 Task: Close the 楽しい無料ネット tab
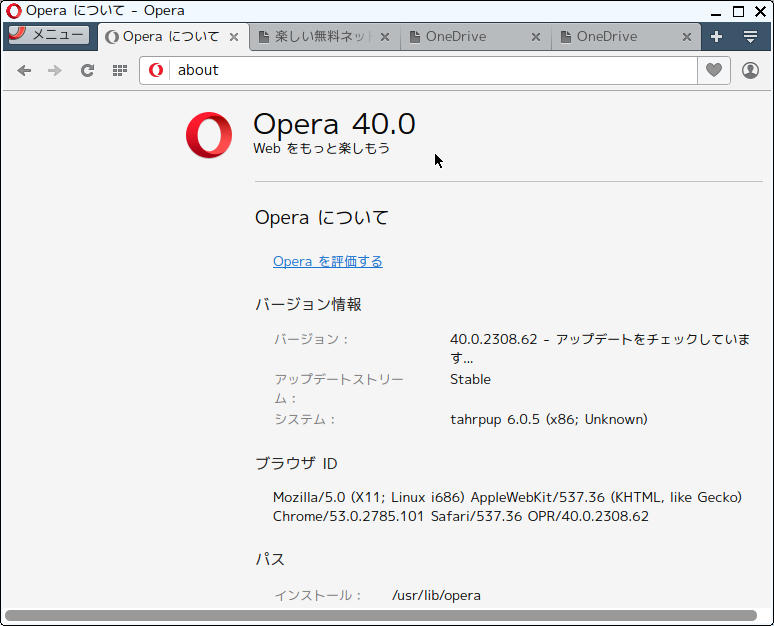(385, 37)
